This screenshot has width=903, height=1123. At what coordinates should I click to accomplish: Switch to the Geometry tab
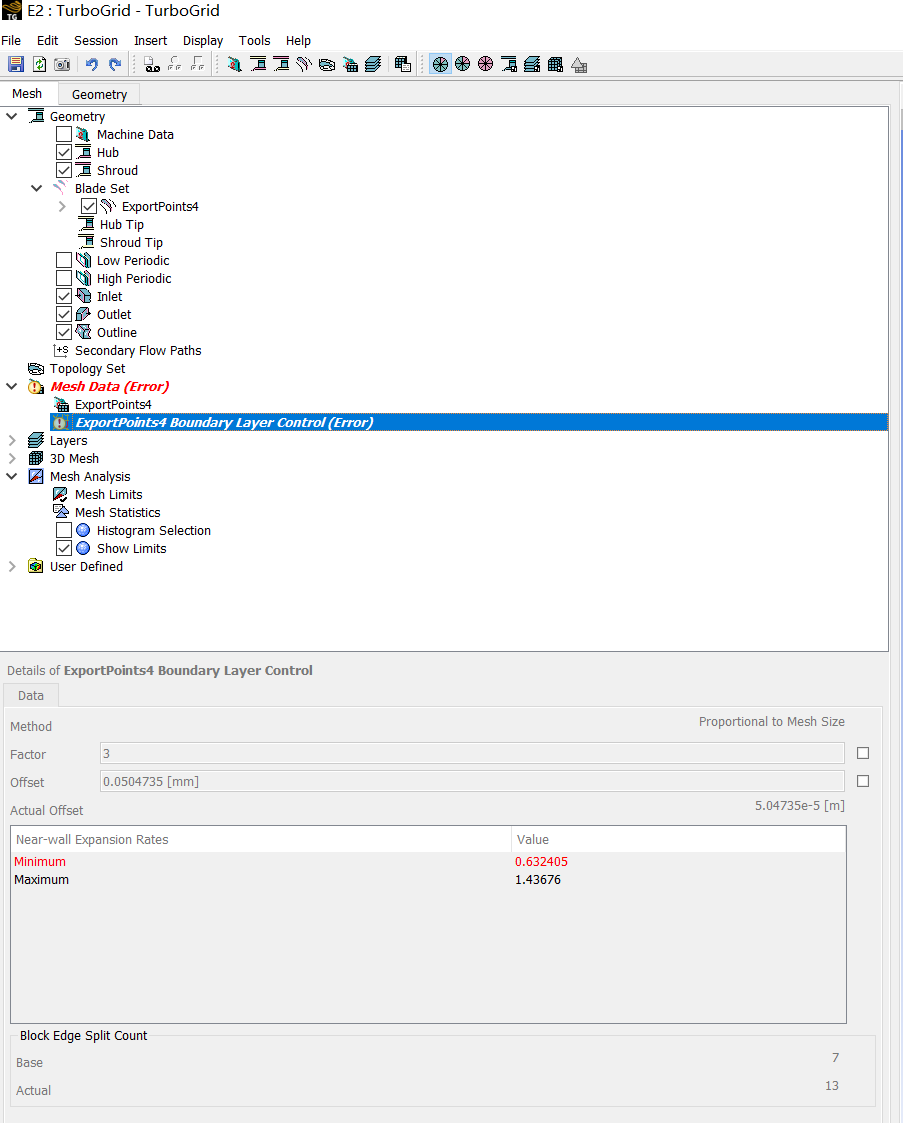99,95
